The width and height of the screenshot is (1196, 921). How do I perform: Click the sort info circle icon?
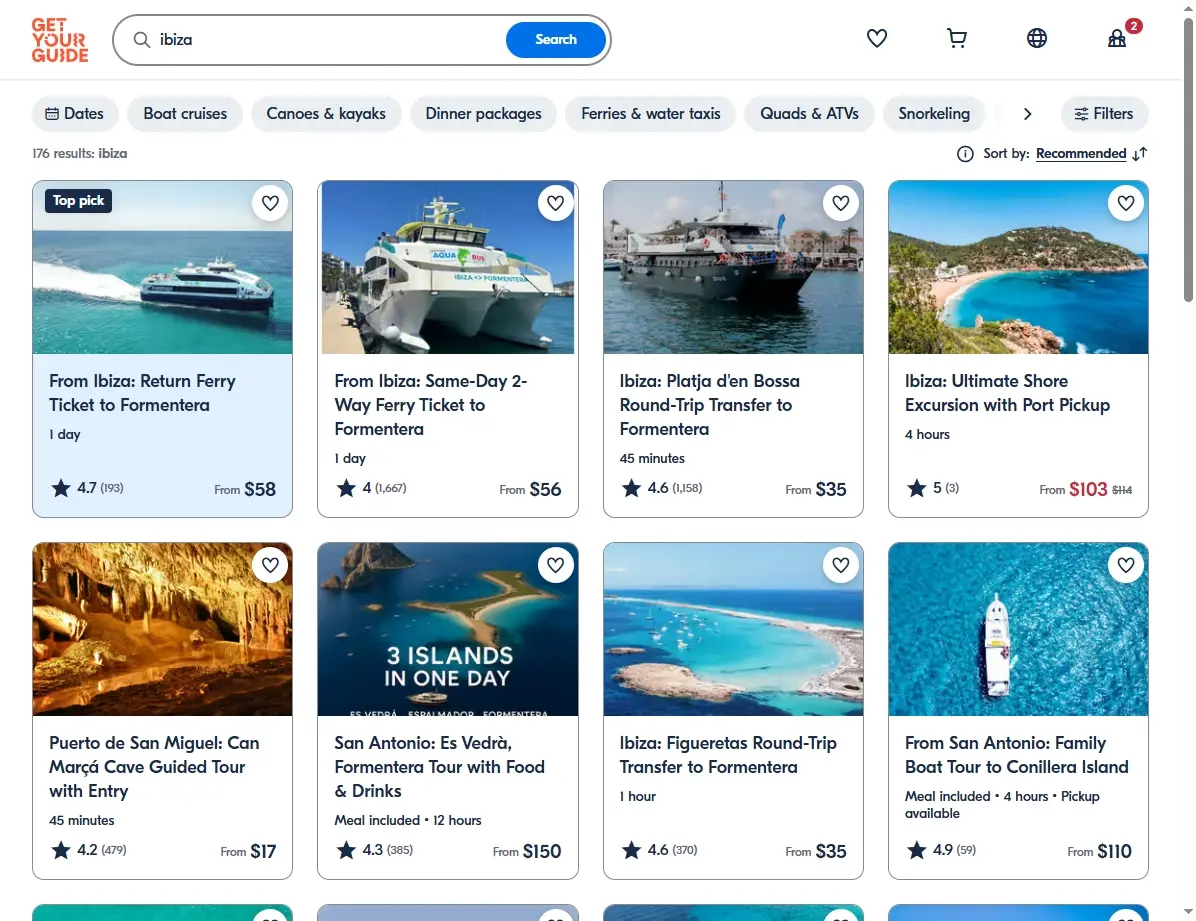[x=965, y=154]
